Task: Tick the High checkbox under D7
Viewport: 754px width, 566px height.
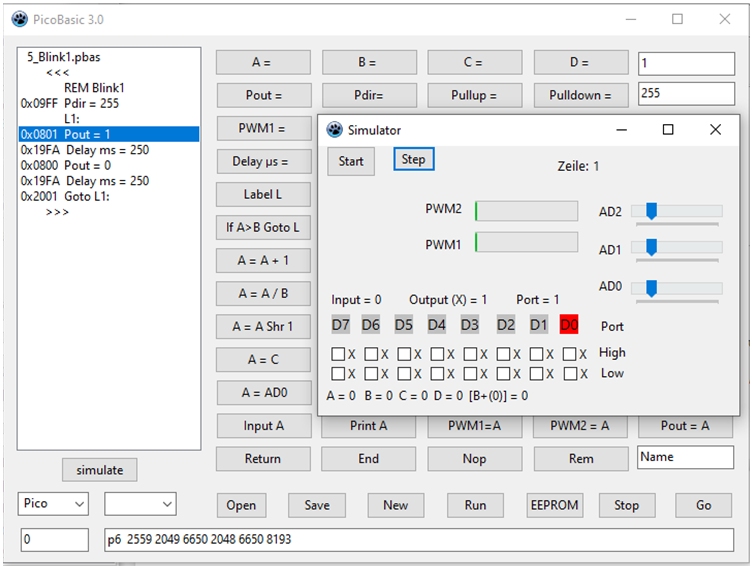Action: tap(338, 353)
